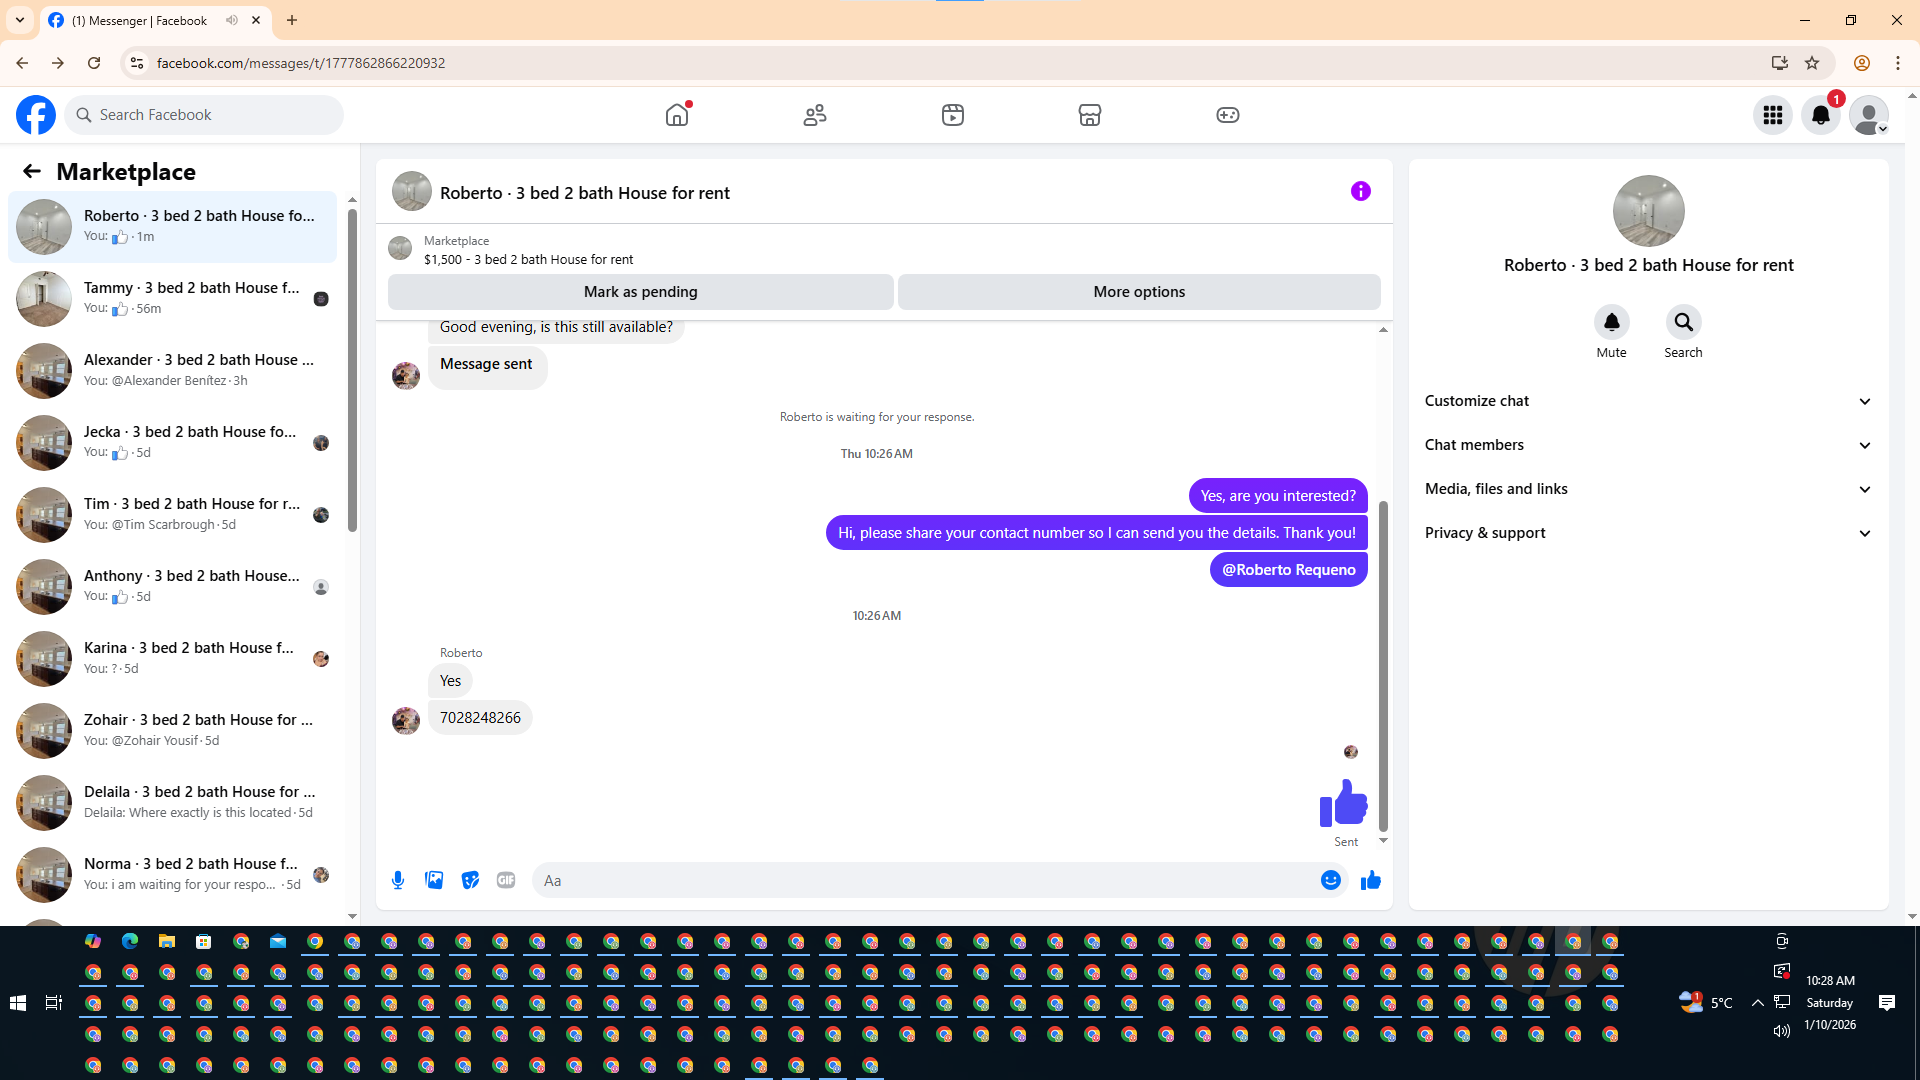Open Facebook notifications bell
1920x1080 pixels.
[1821, 115]
